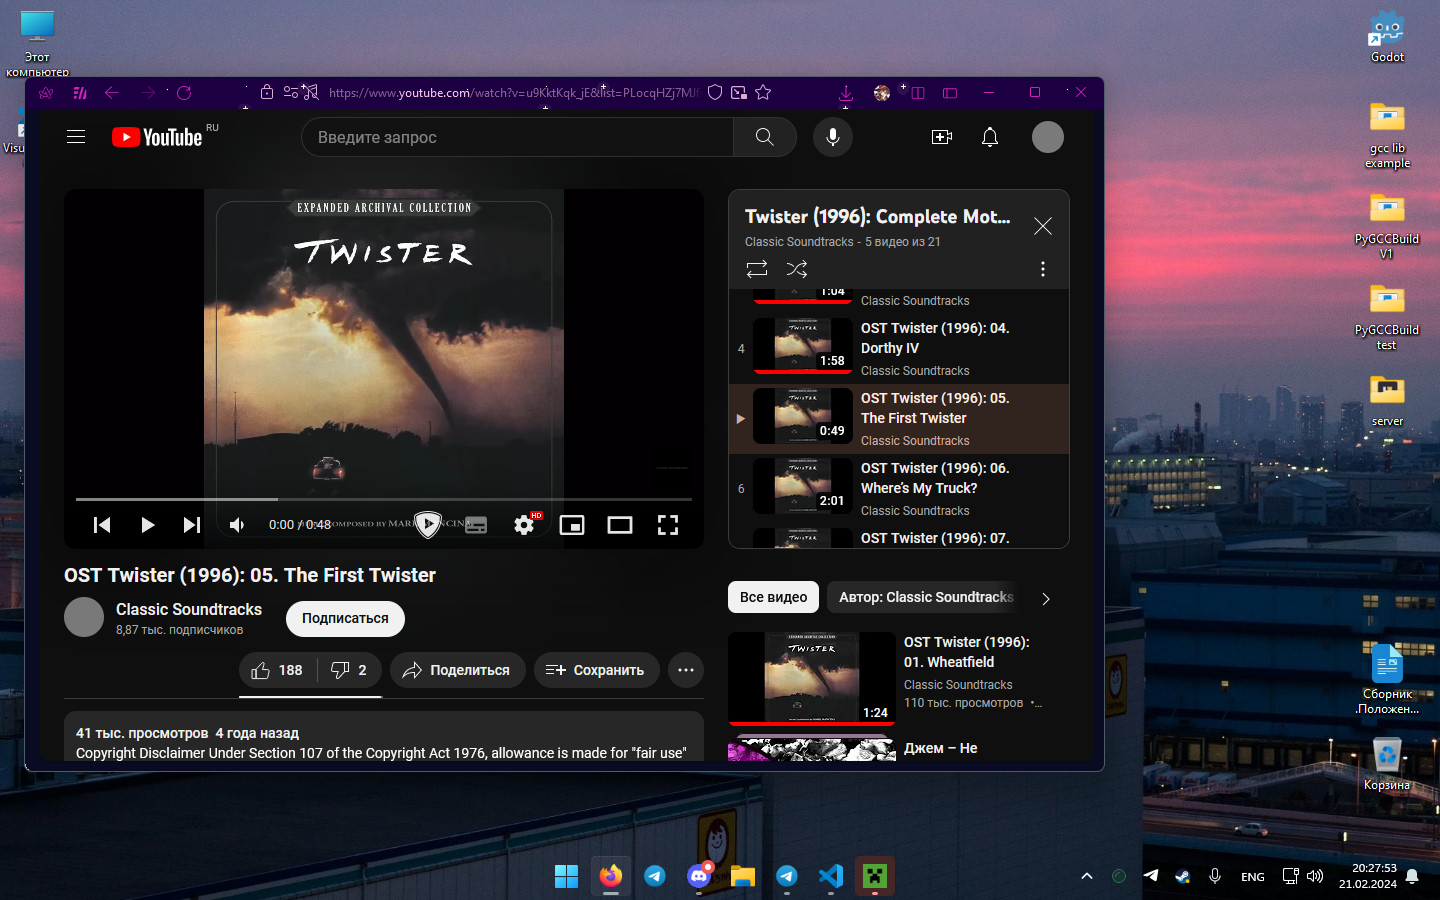Toggle playlist shuffle
Viewport: 1440px width, 900px height.
click(x=797, y=269)
